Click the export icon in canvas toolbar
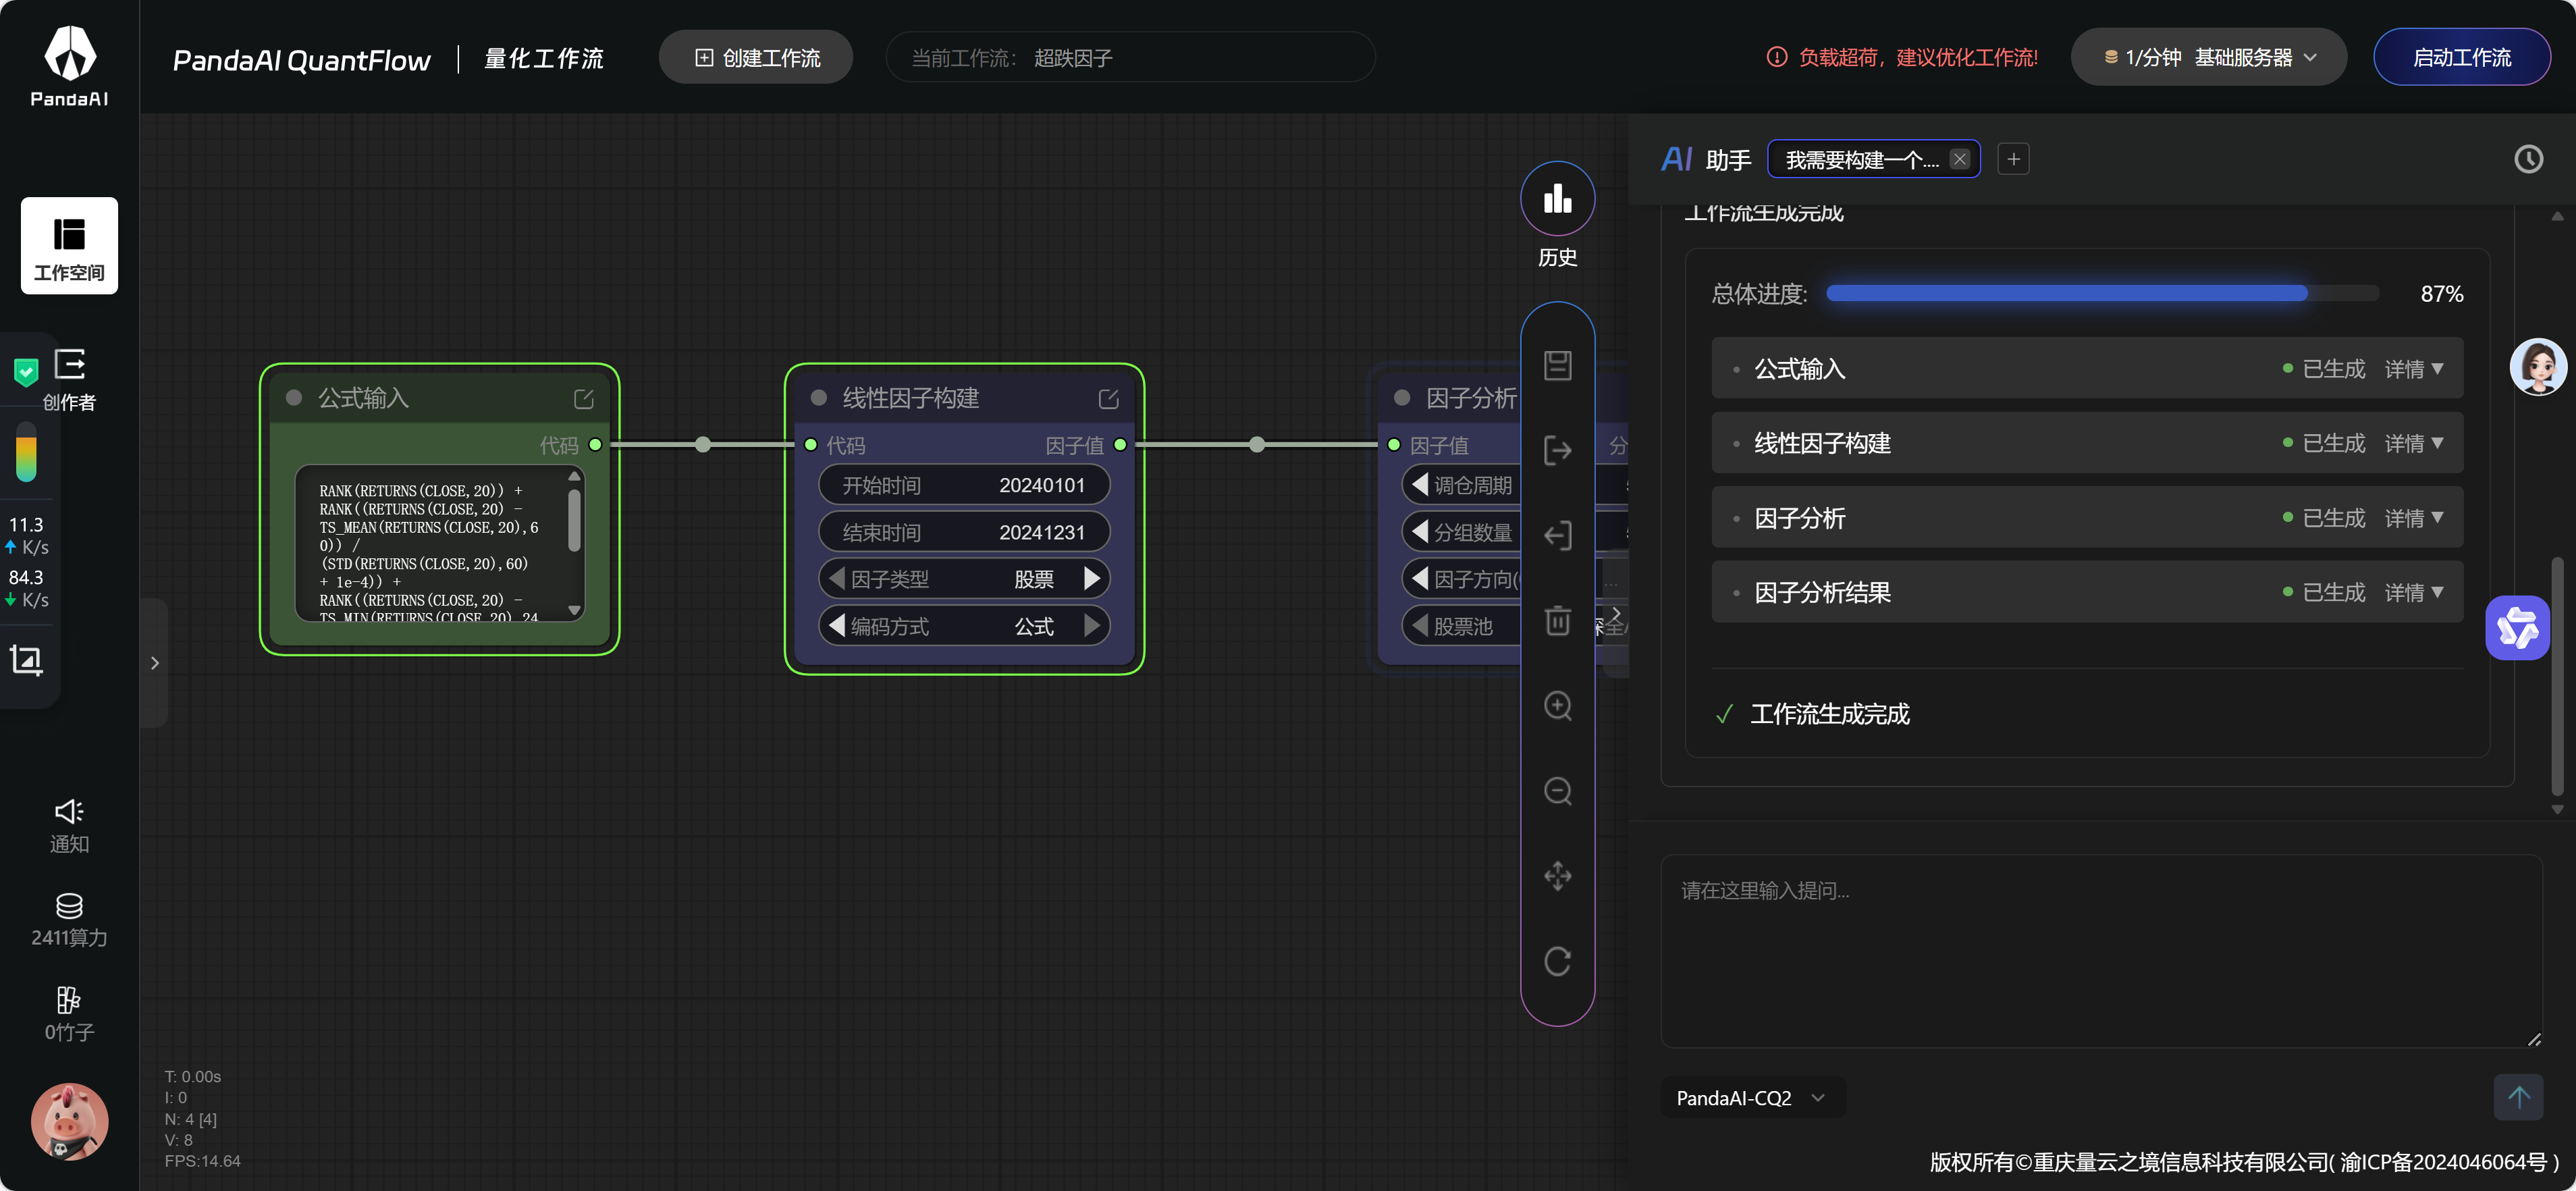Image resolution: width=2576 pixels, height=1191 pixels. coord(1557,450)
